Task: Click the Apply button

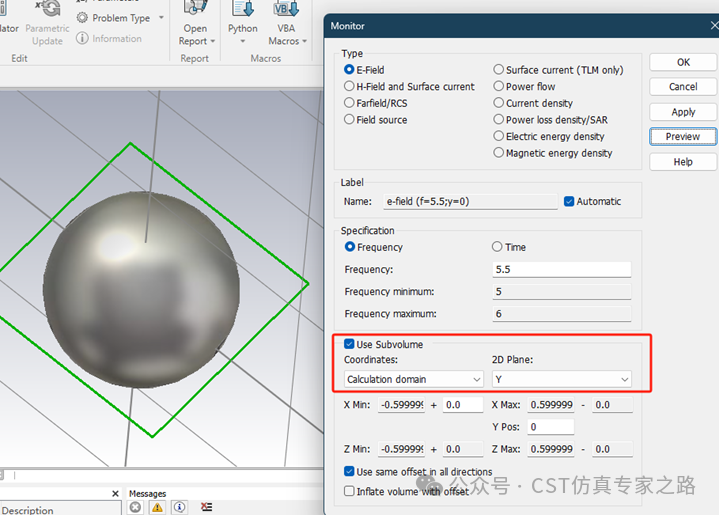Action: tap(683, 112)
